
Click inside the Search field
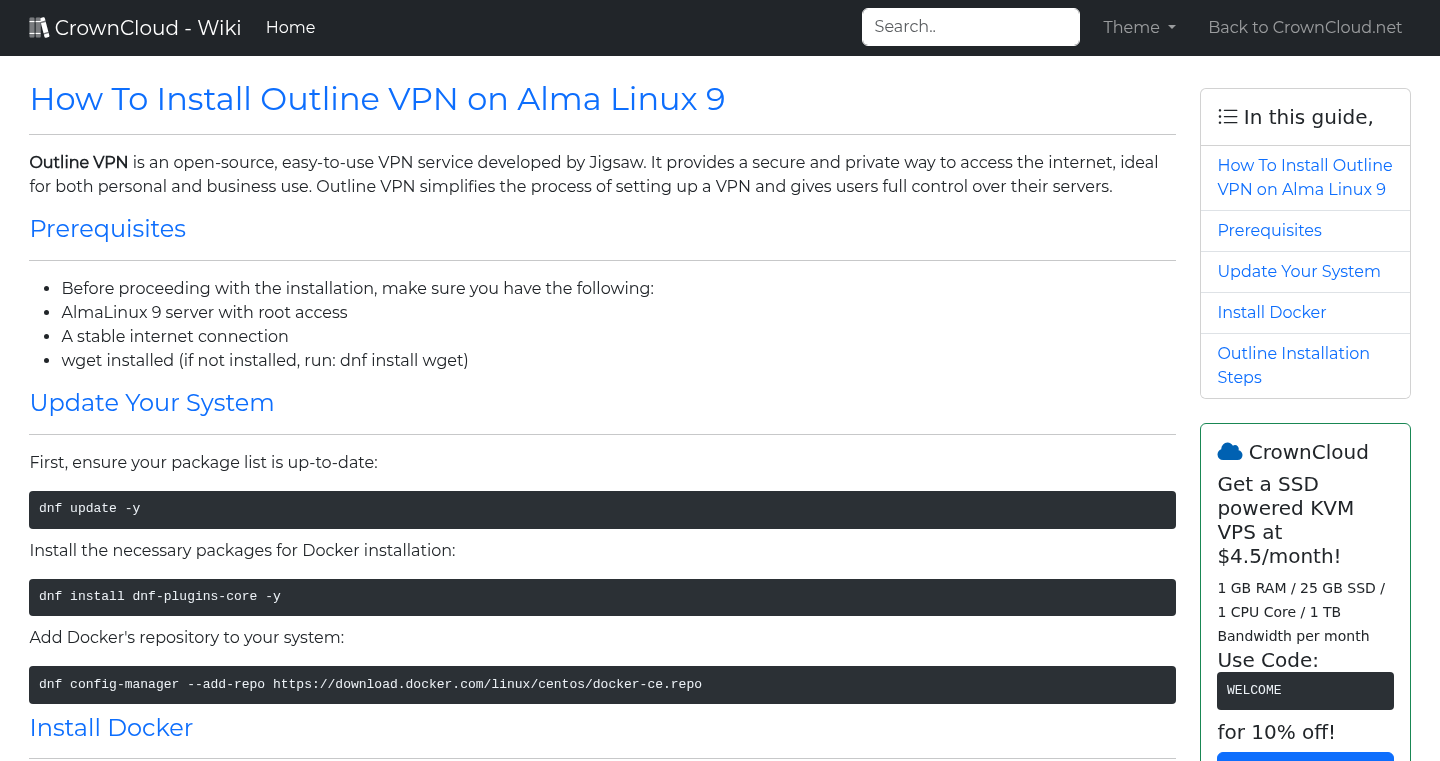point(969,26)
